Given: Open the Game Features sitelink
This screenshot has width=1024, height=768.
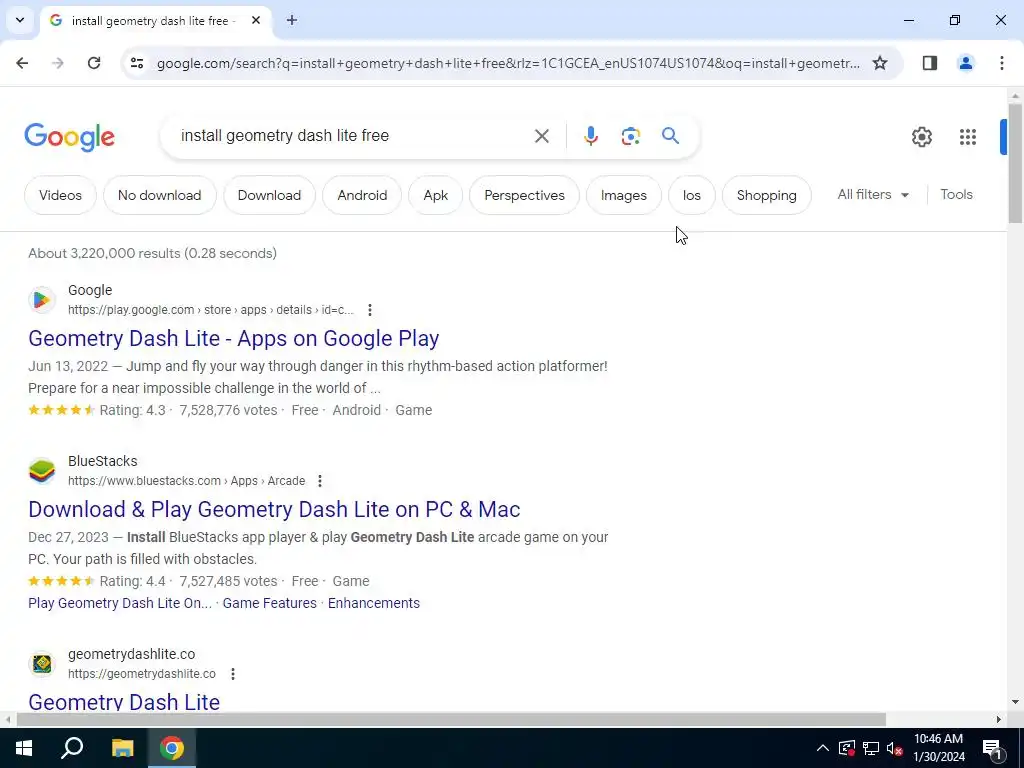Looking at the screenshot, I should pyautogui.click(x=270, y=603).
